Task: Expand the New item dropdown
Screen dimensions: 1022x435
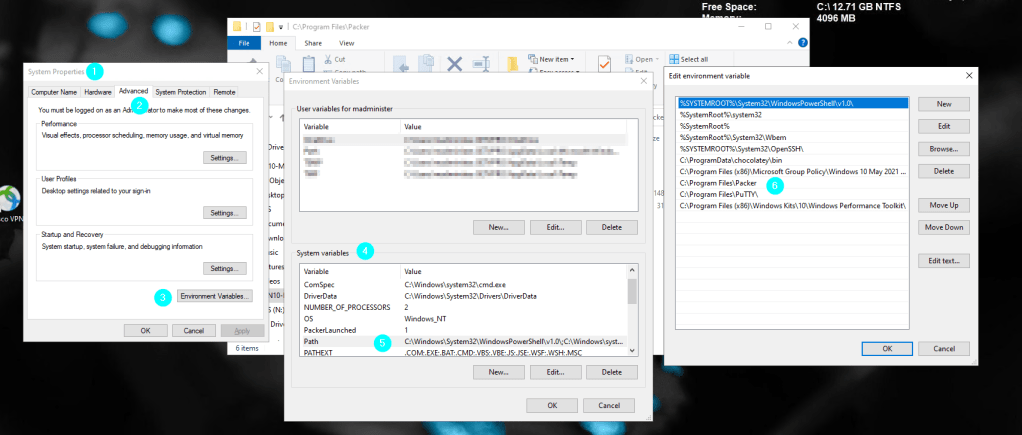Action: pyautogui.click(x=574, y=59)
